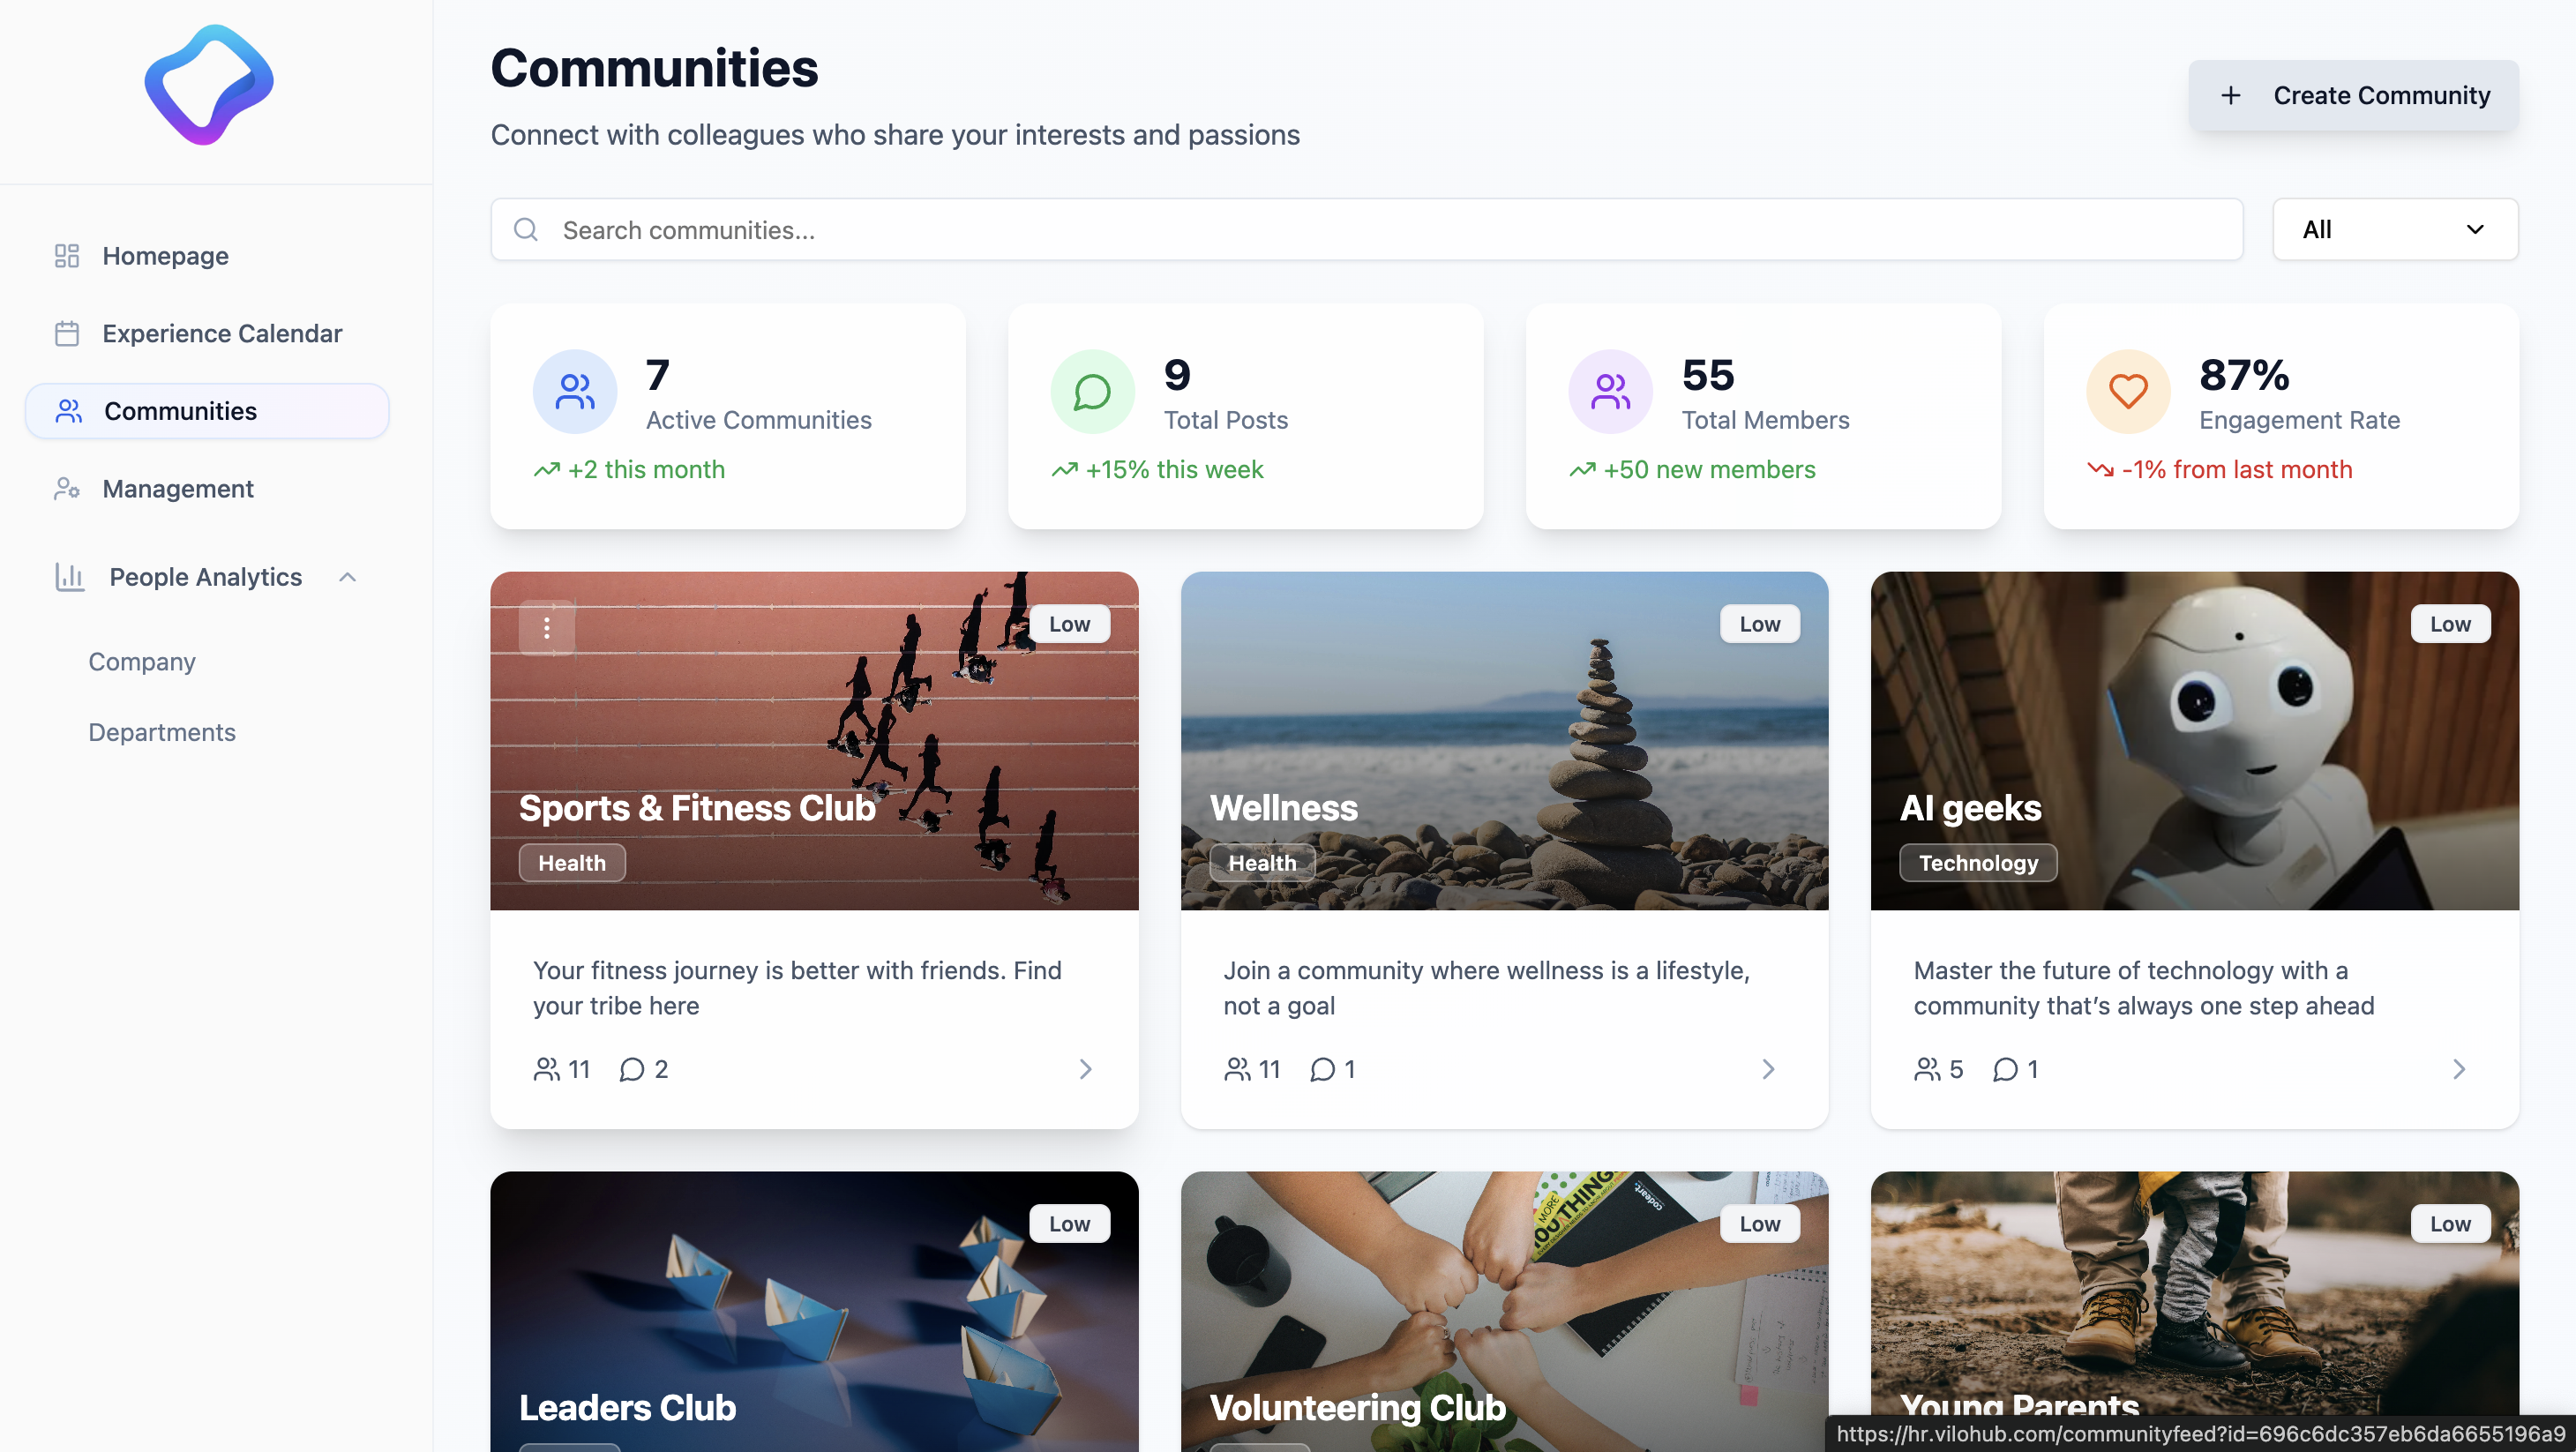Click members icon on AI geeks card
Screen dimensions: 2576x1452
(x=1928, y=1069)
